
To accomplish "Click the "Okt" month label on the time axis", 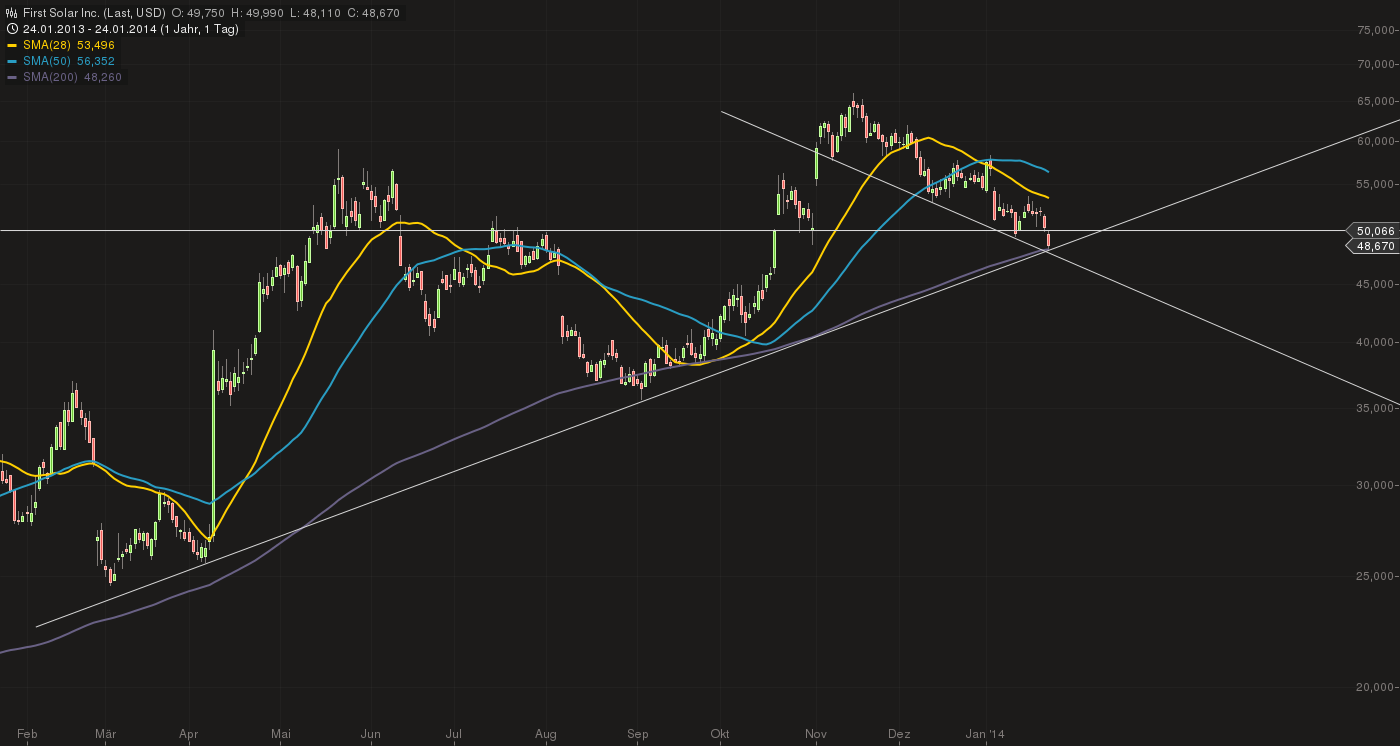I will click(720, 734).
